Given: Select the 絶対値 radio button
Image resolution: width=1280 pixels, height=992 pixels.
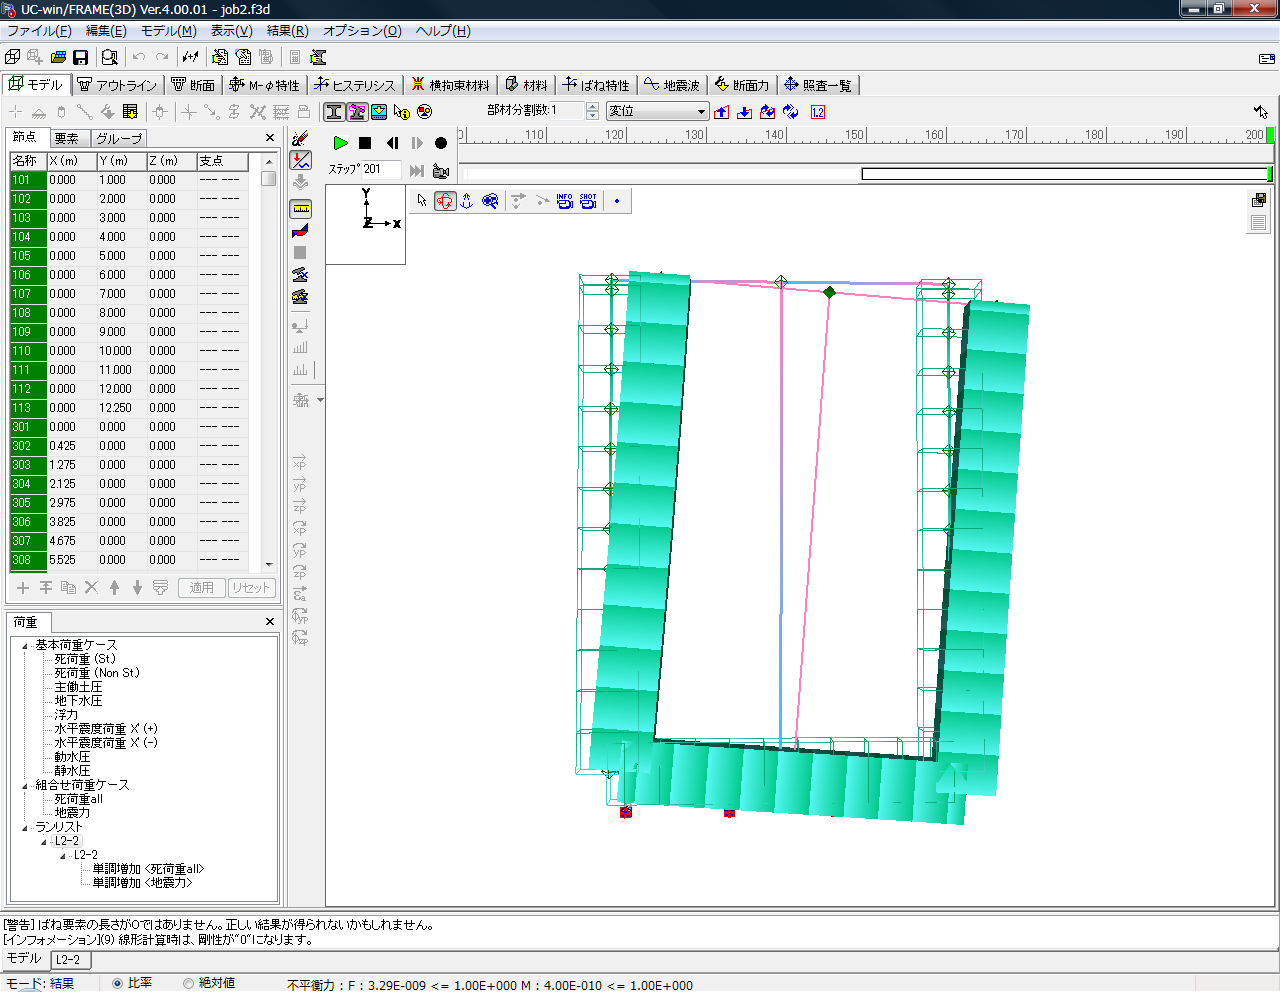Looking at the screenshot, I should pos(188,983).
